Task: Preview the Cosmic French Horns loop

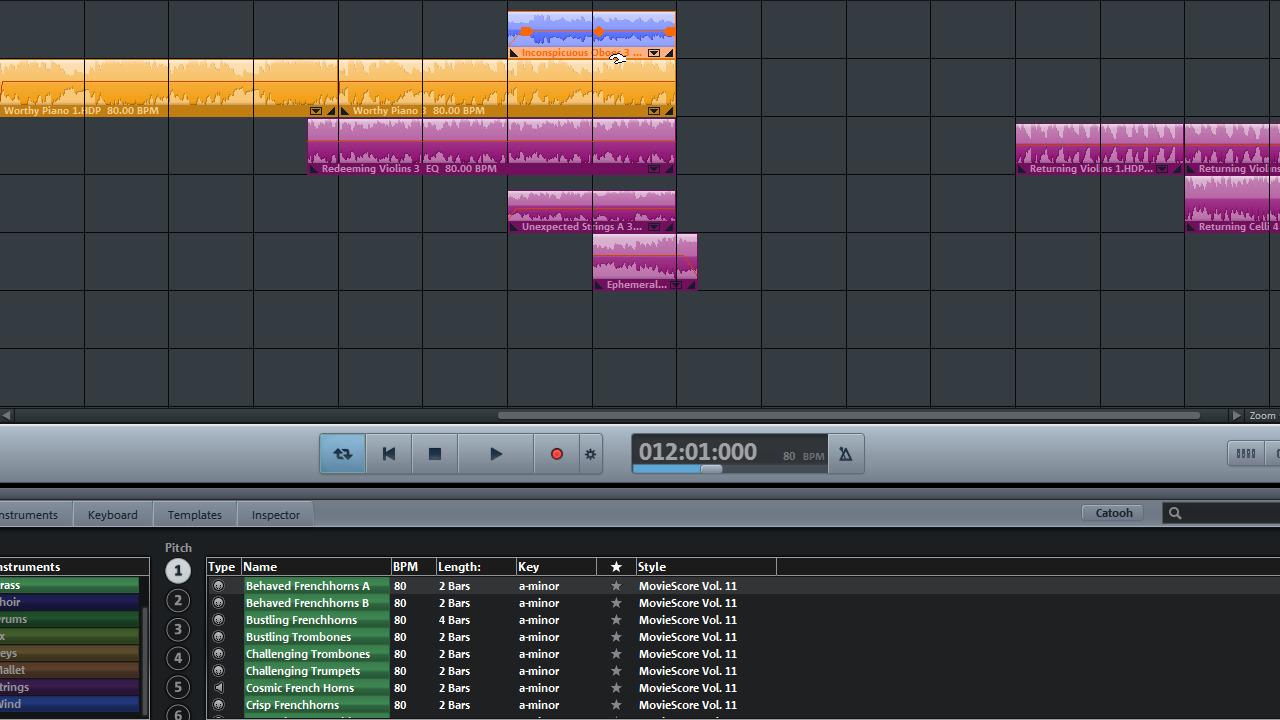Action: 218,687
